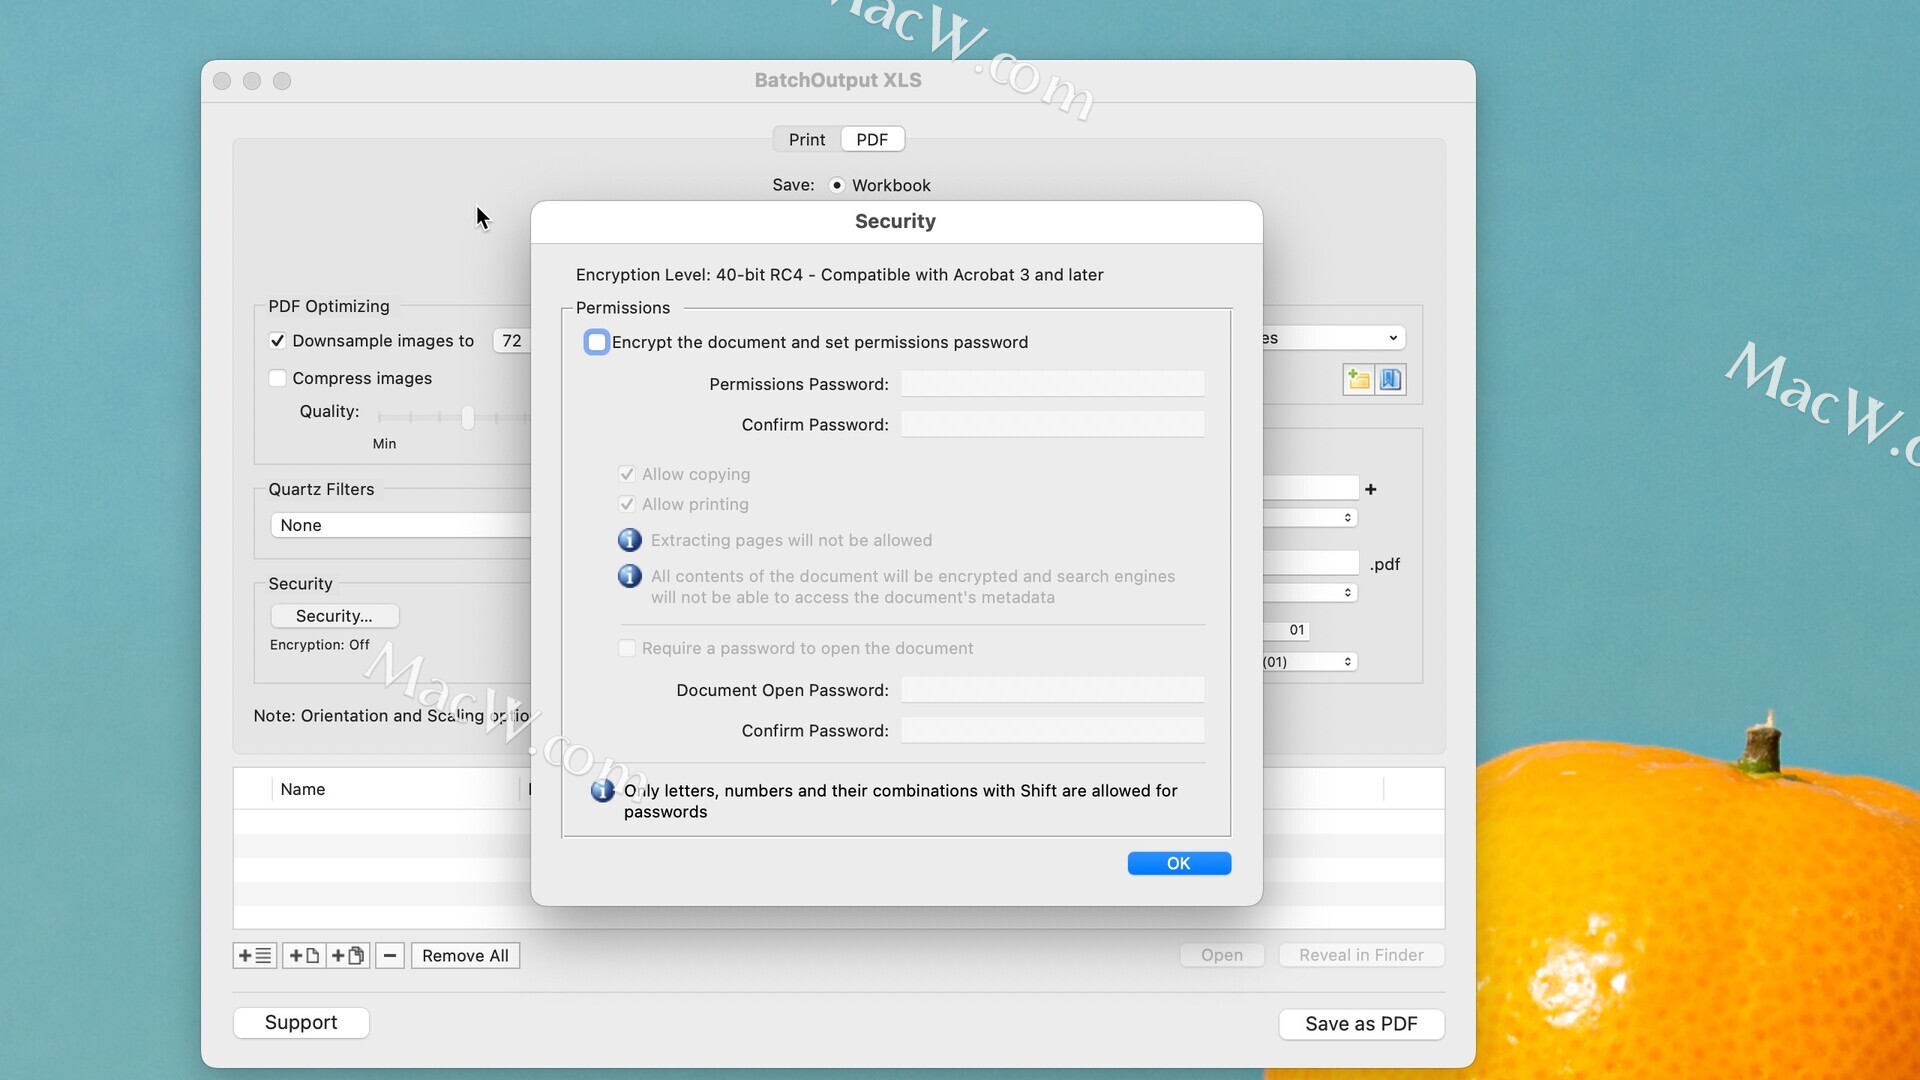The image size is (1920, 1080).
Task: Adjust the image Quality slider
Action: coord(467,418)
